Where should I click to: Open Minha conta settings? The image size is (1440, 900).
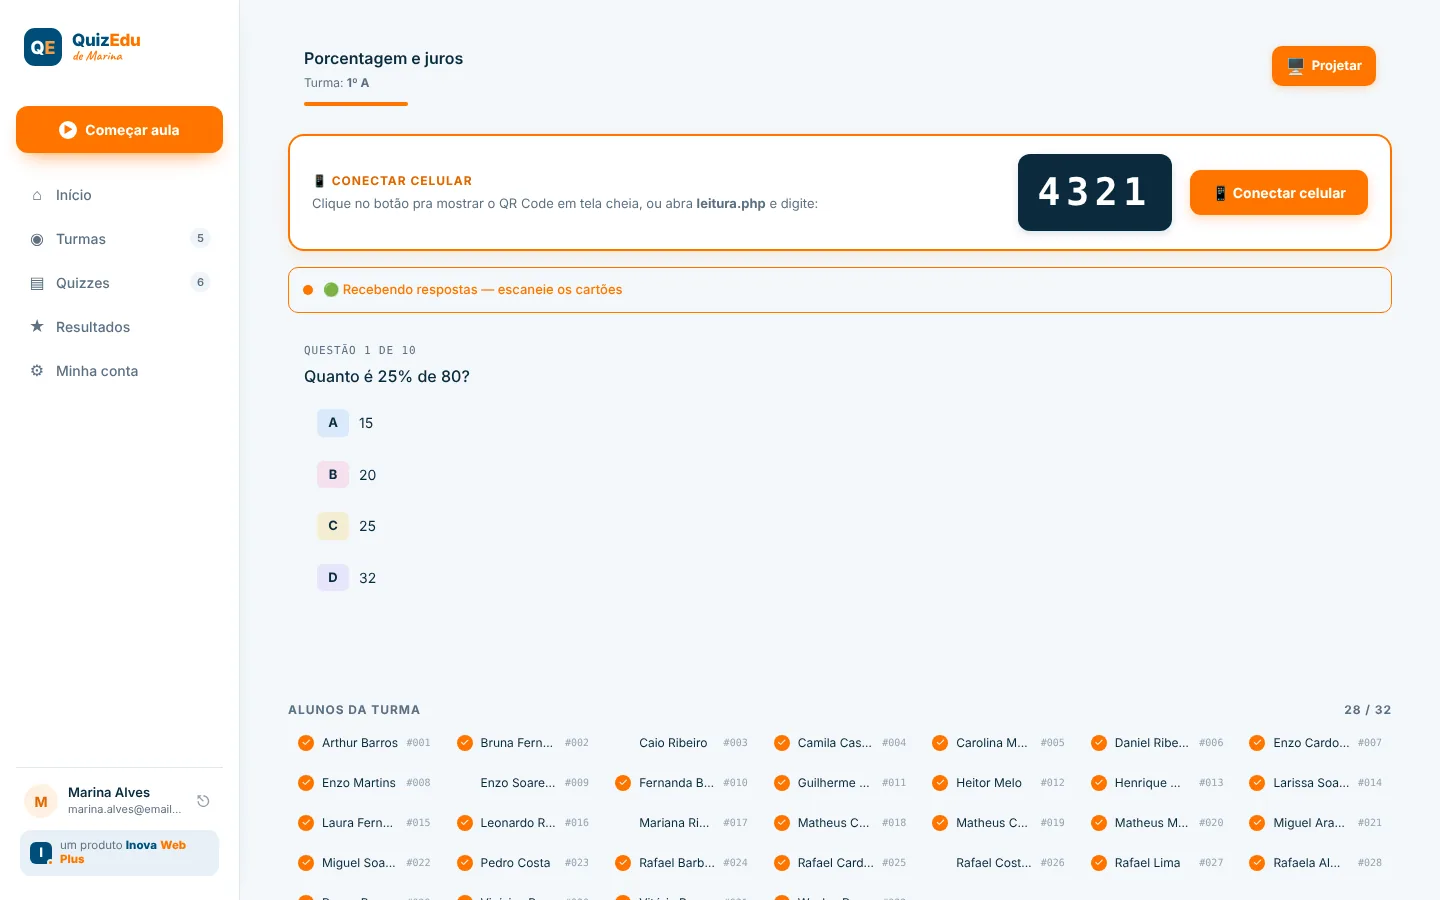point(119,371)
